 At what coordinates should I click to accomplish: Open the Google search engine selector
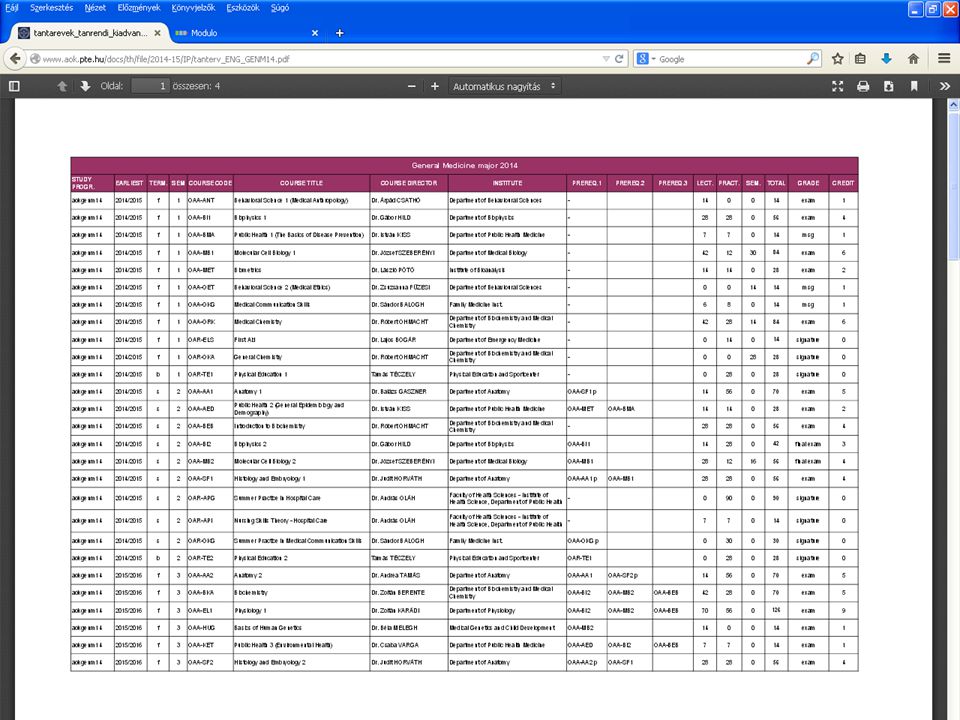[x=646, y=59]
